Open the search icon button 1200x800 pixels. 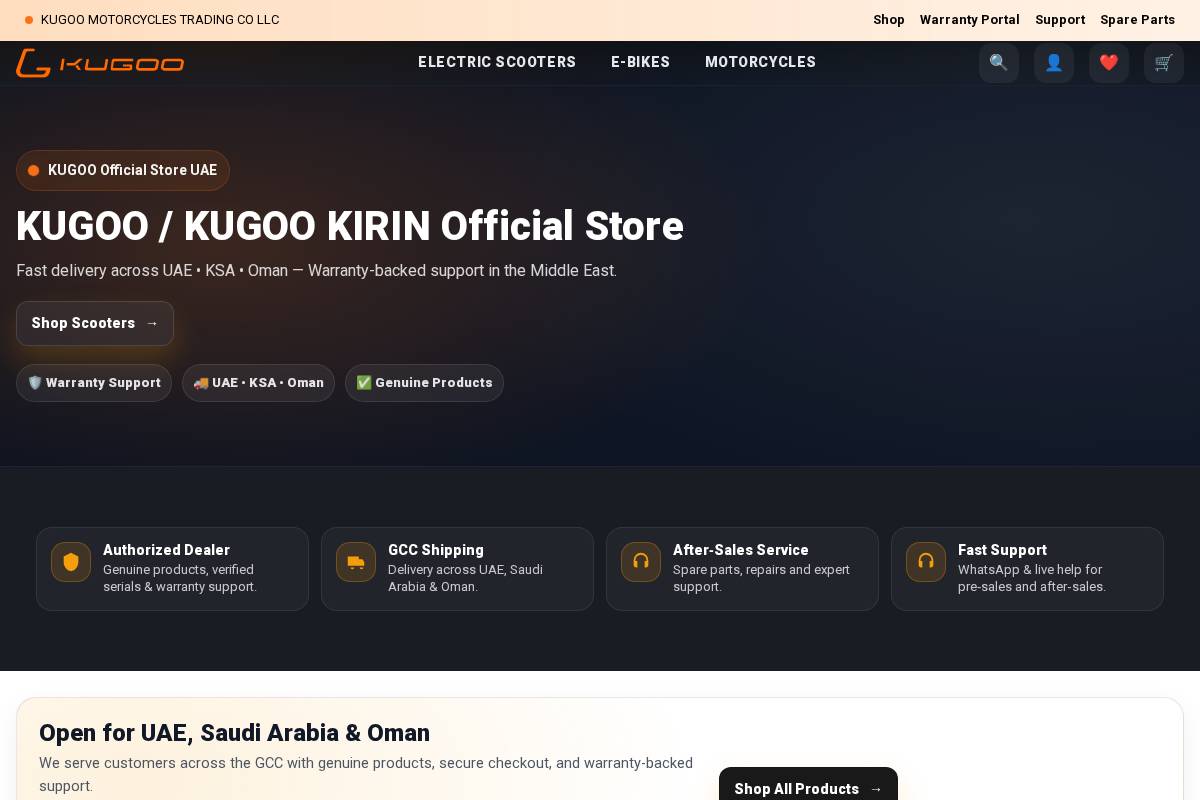click(x=999, y=63)
